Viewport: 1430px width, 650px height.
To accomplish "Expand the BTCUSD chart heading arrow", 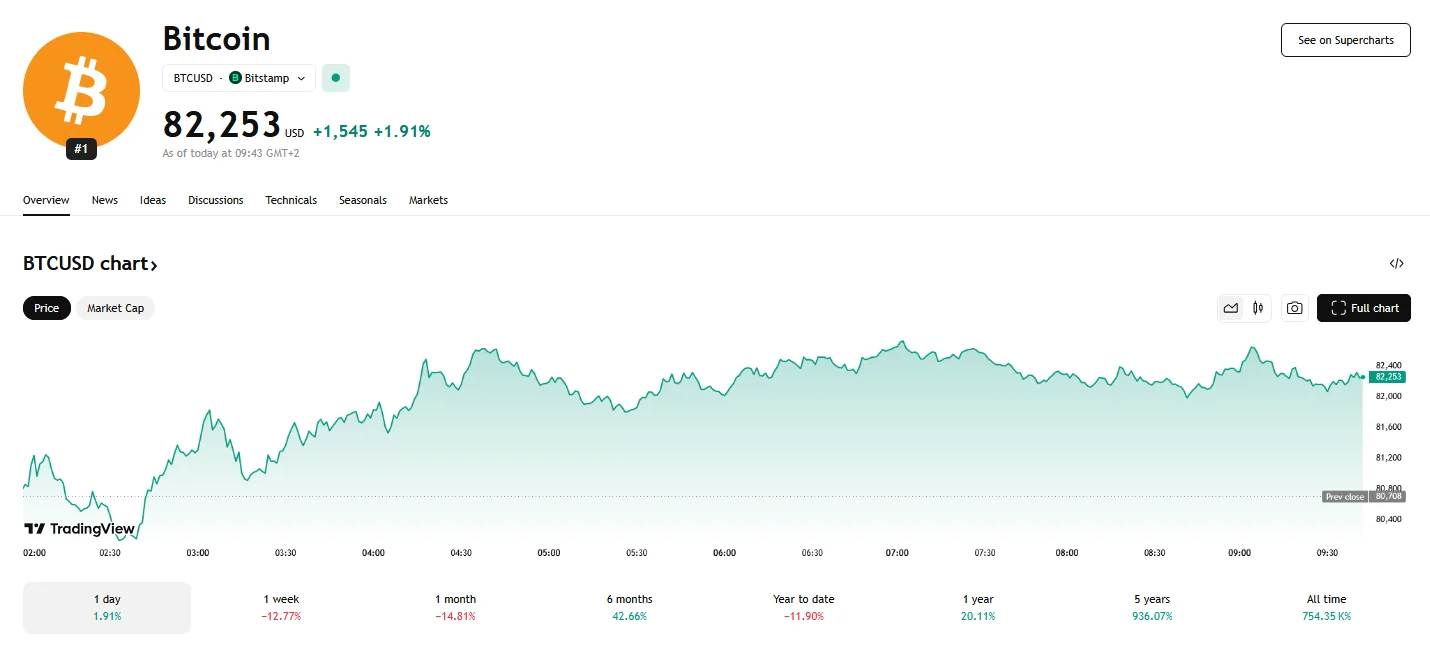I will coord(154,265).
